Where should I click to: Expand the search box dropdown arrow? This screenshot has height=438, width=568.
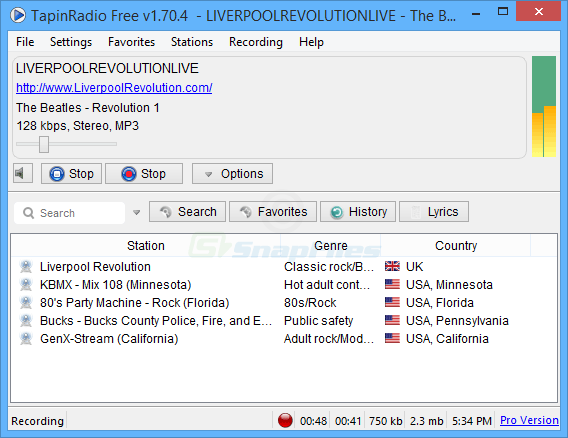pos(136,213)
